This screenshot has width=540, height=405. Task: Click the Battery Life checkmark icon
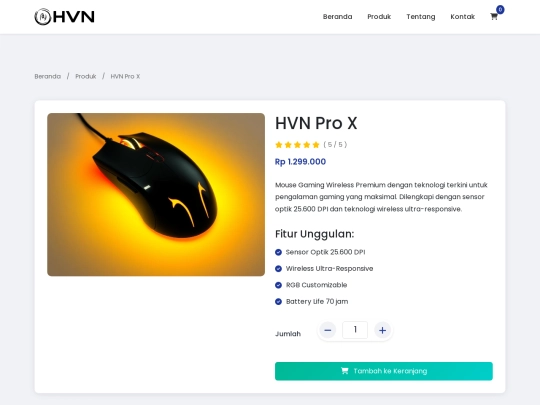click(278, 302)
